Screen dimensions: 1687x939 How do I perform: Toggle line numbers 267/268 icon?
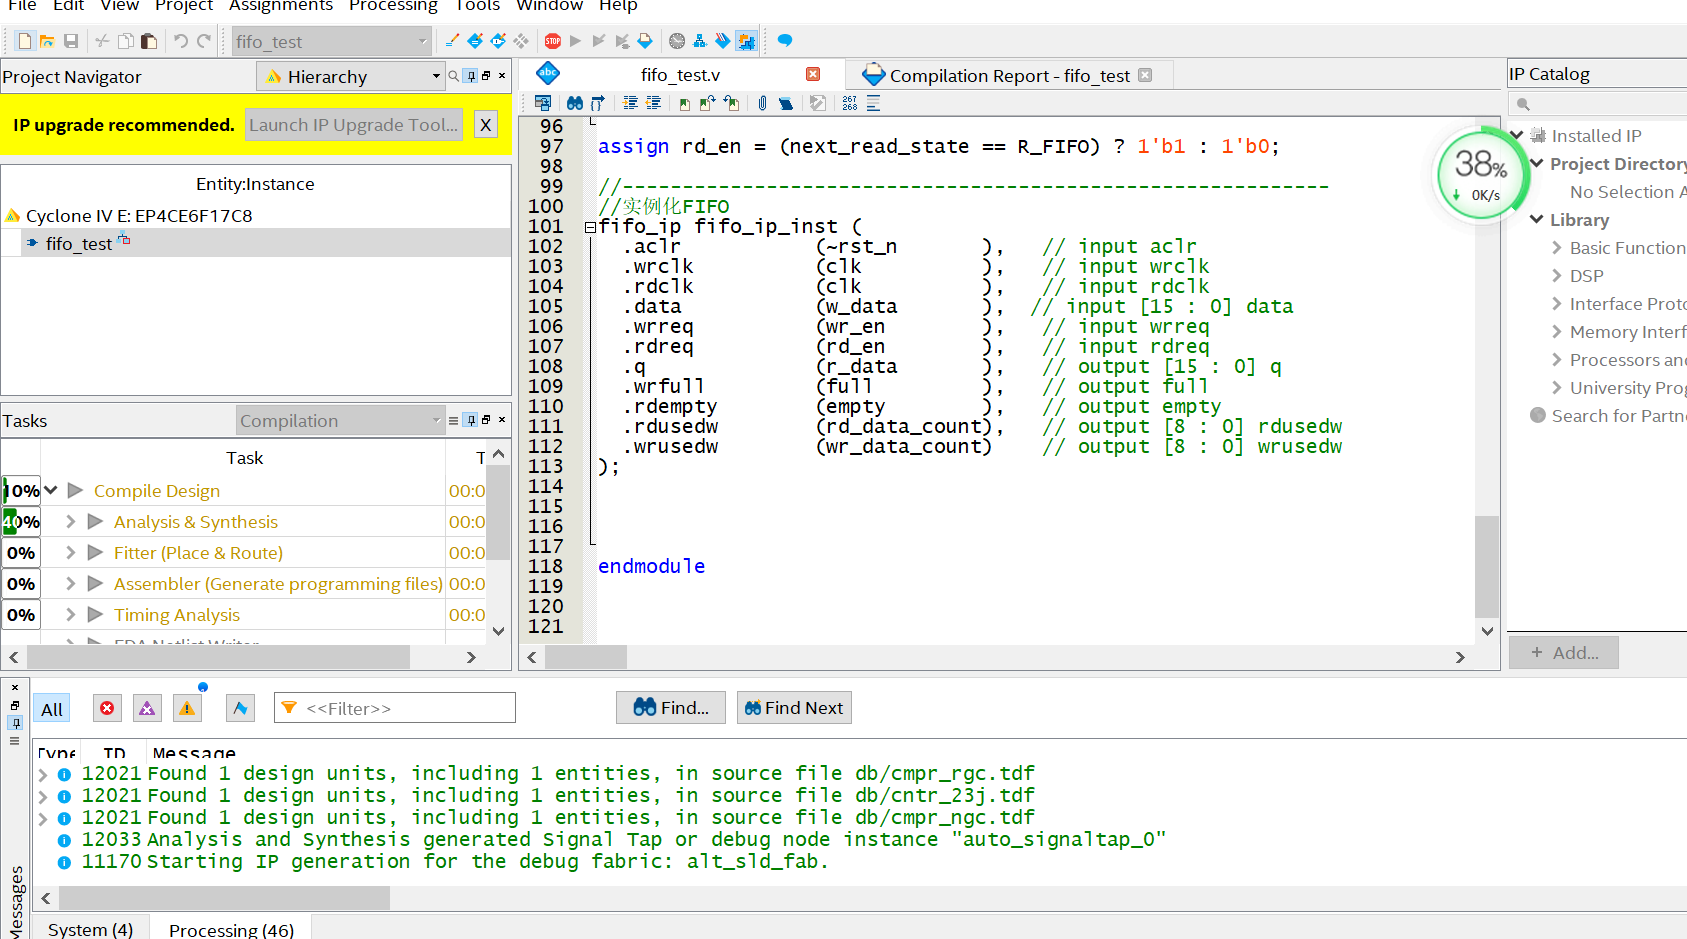[x=850, y=103]
